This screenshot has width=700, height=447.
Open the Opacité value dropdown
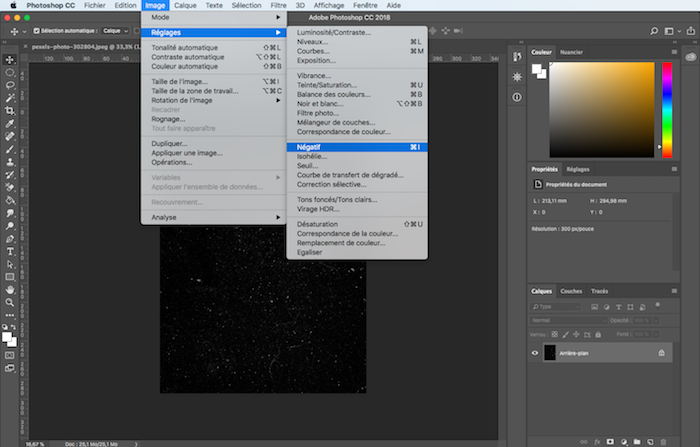(656, 320)
